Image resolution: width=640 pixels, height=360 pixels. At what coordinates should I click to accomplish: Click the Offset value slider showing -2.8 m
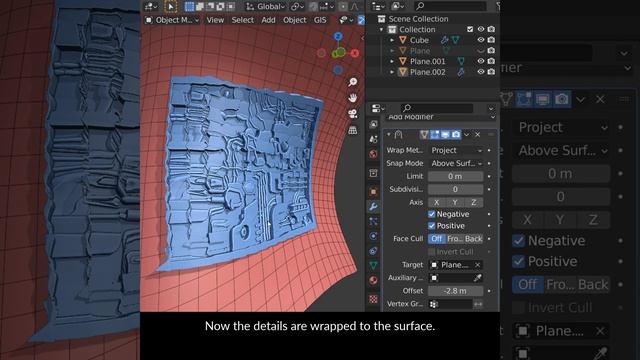click(456, 291)
